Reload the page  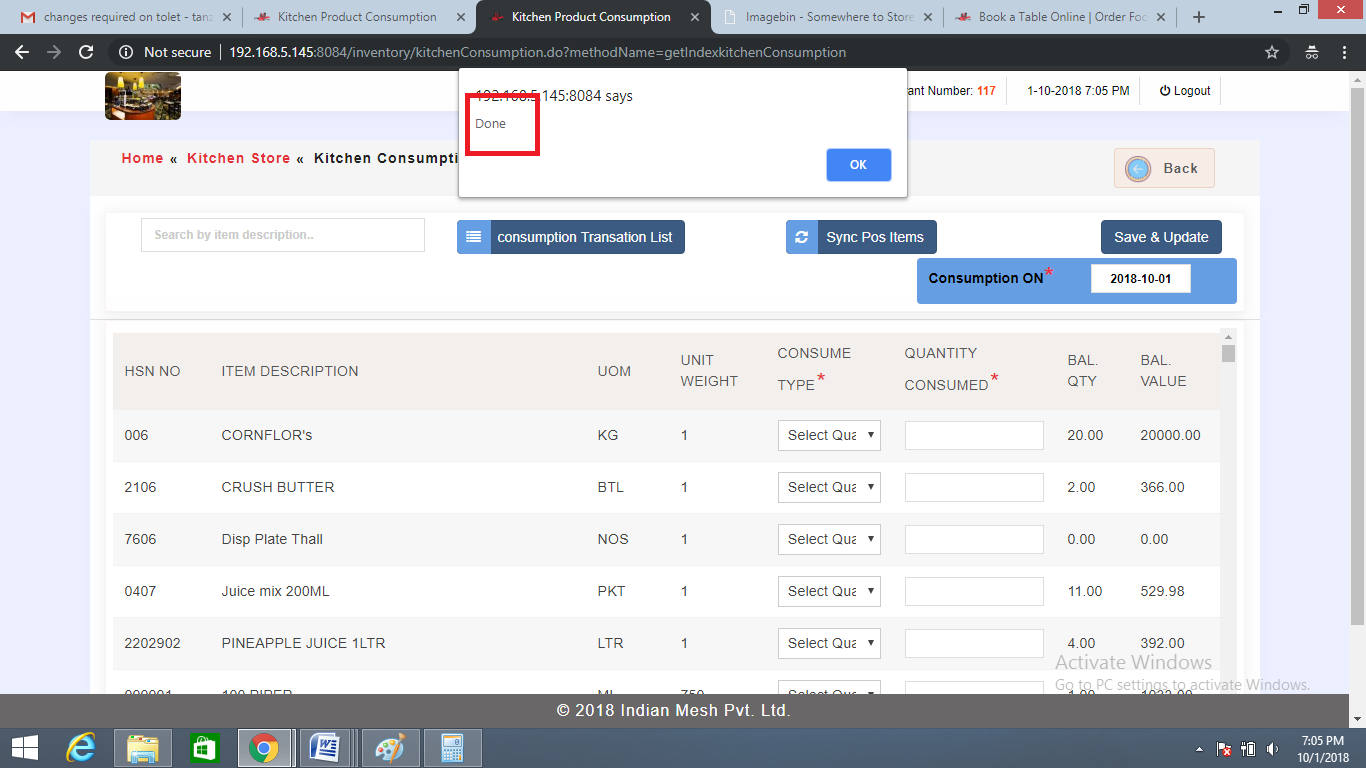[86, 52]
